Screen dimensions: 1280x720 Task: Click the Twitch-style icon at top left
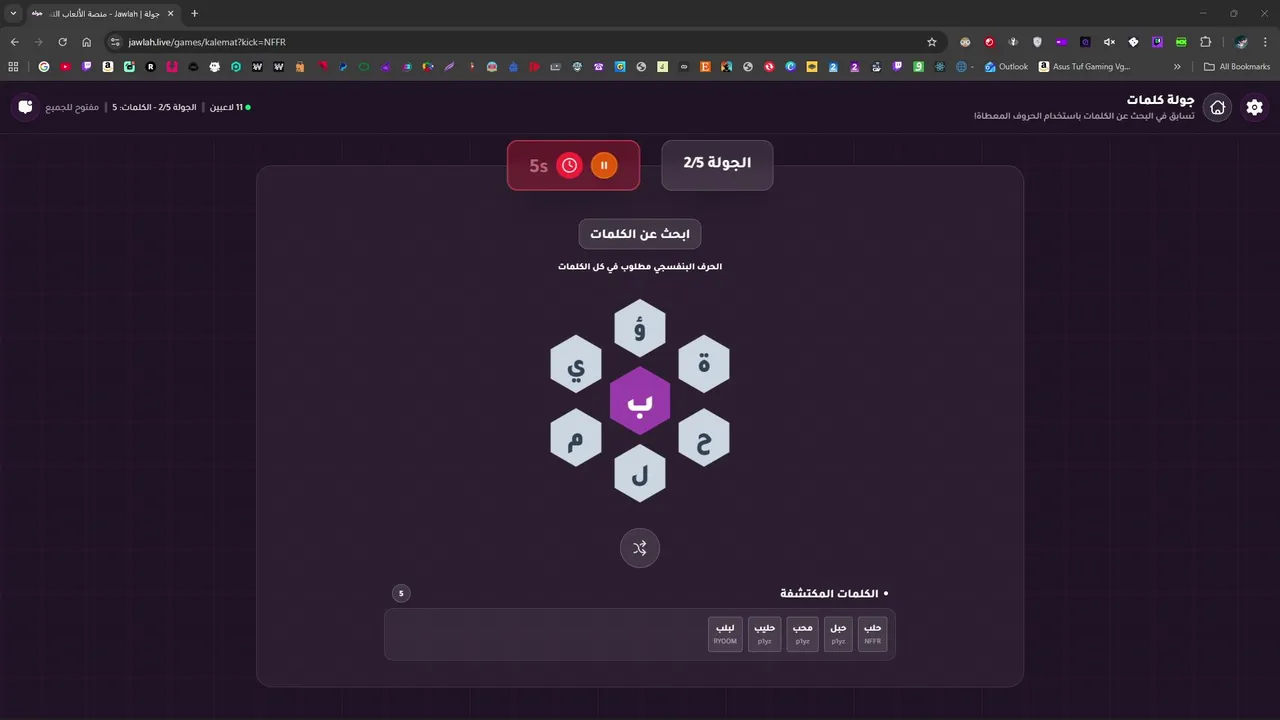25,107
